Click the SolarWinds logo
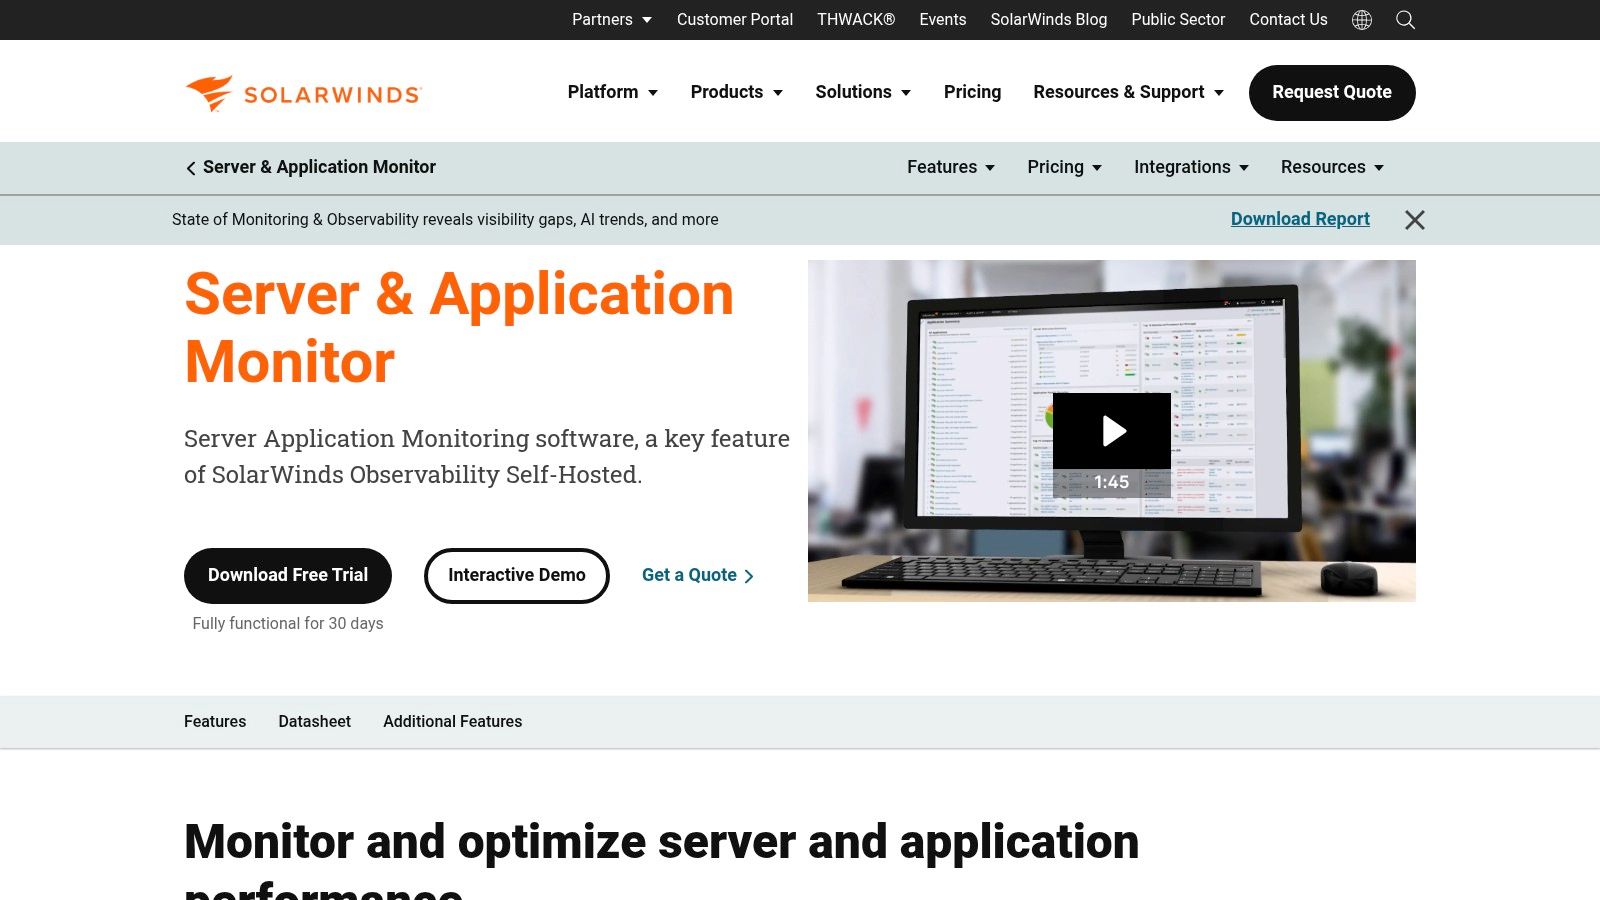This screenshot has width=1600, height=900. point(304,93)
